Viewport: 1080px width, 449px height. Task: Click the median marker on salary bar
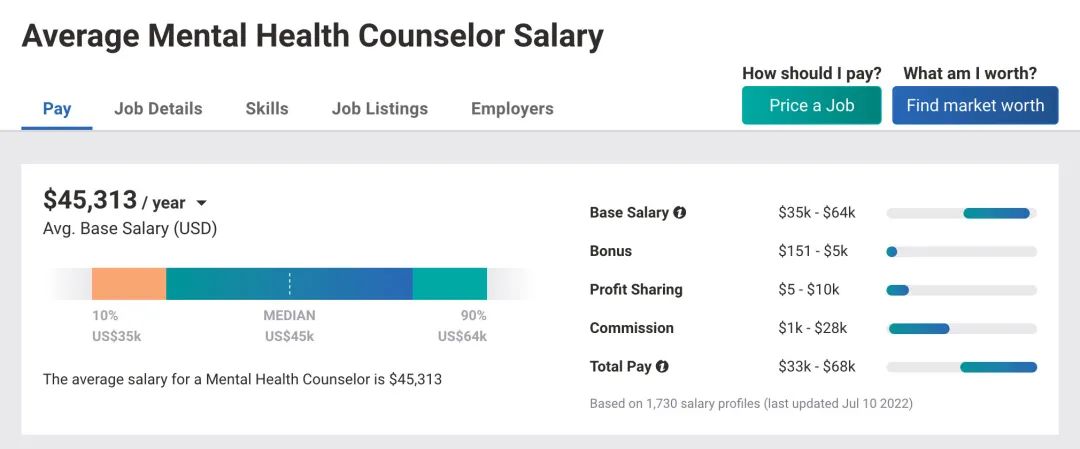[290, 284]
